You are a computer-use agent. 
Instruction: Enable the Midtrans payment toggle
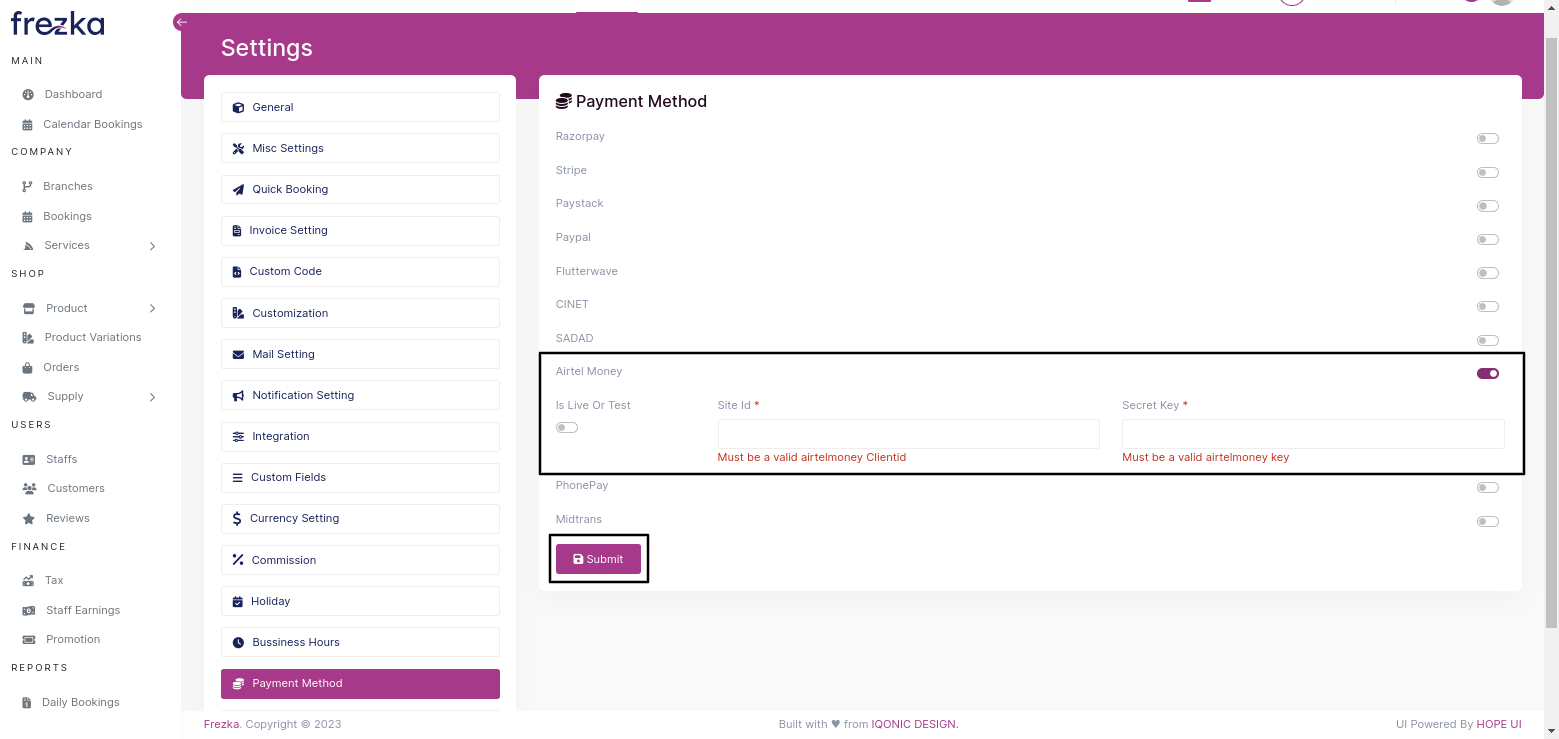1488,522
